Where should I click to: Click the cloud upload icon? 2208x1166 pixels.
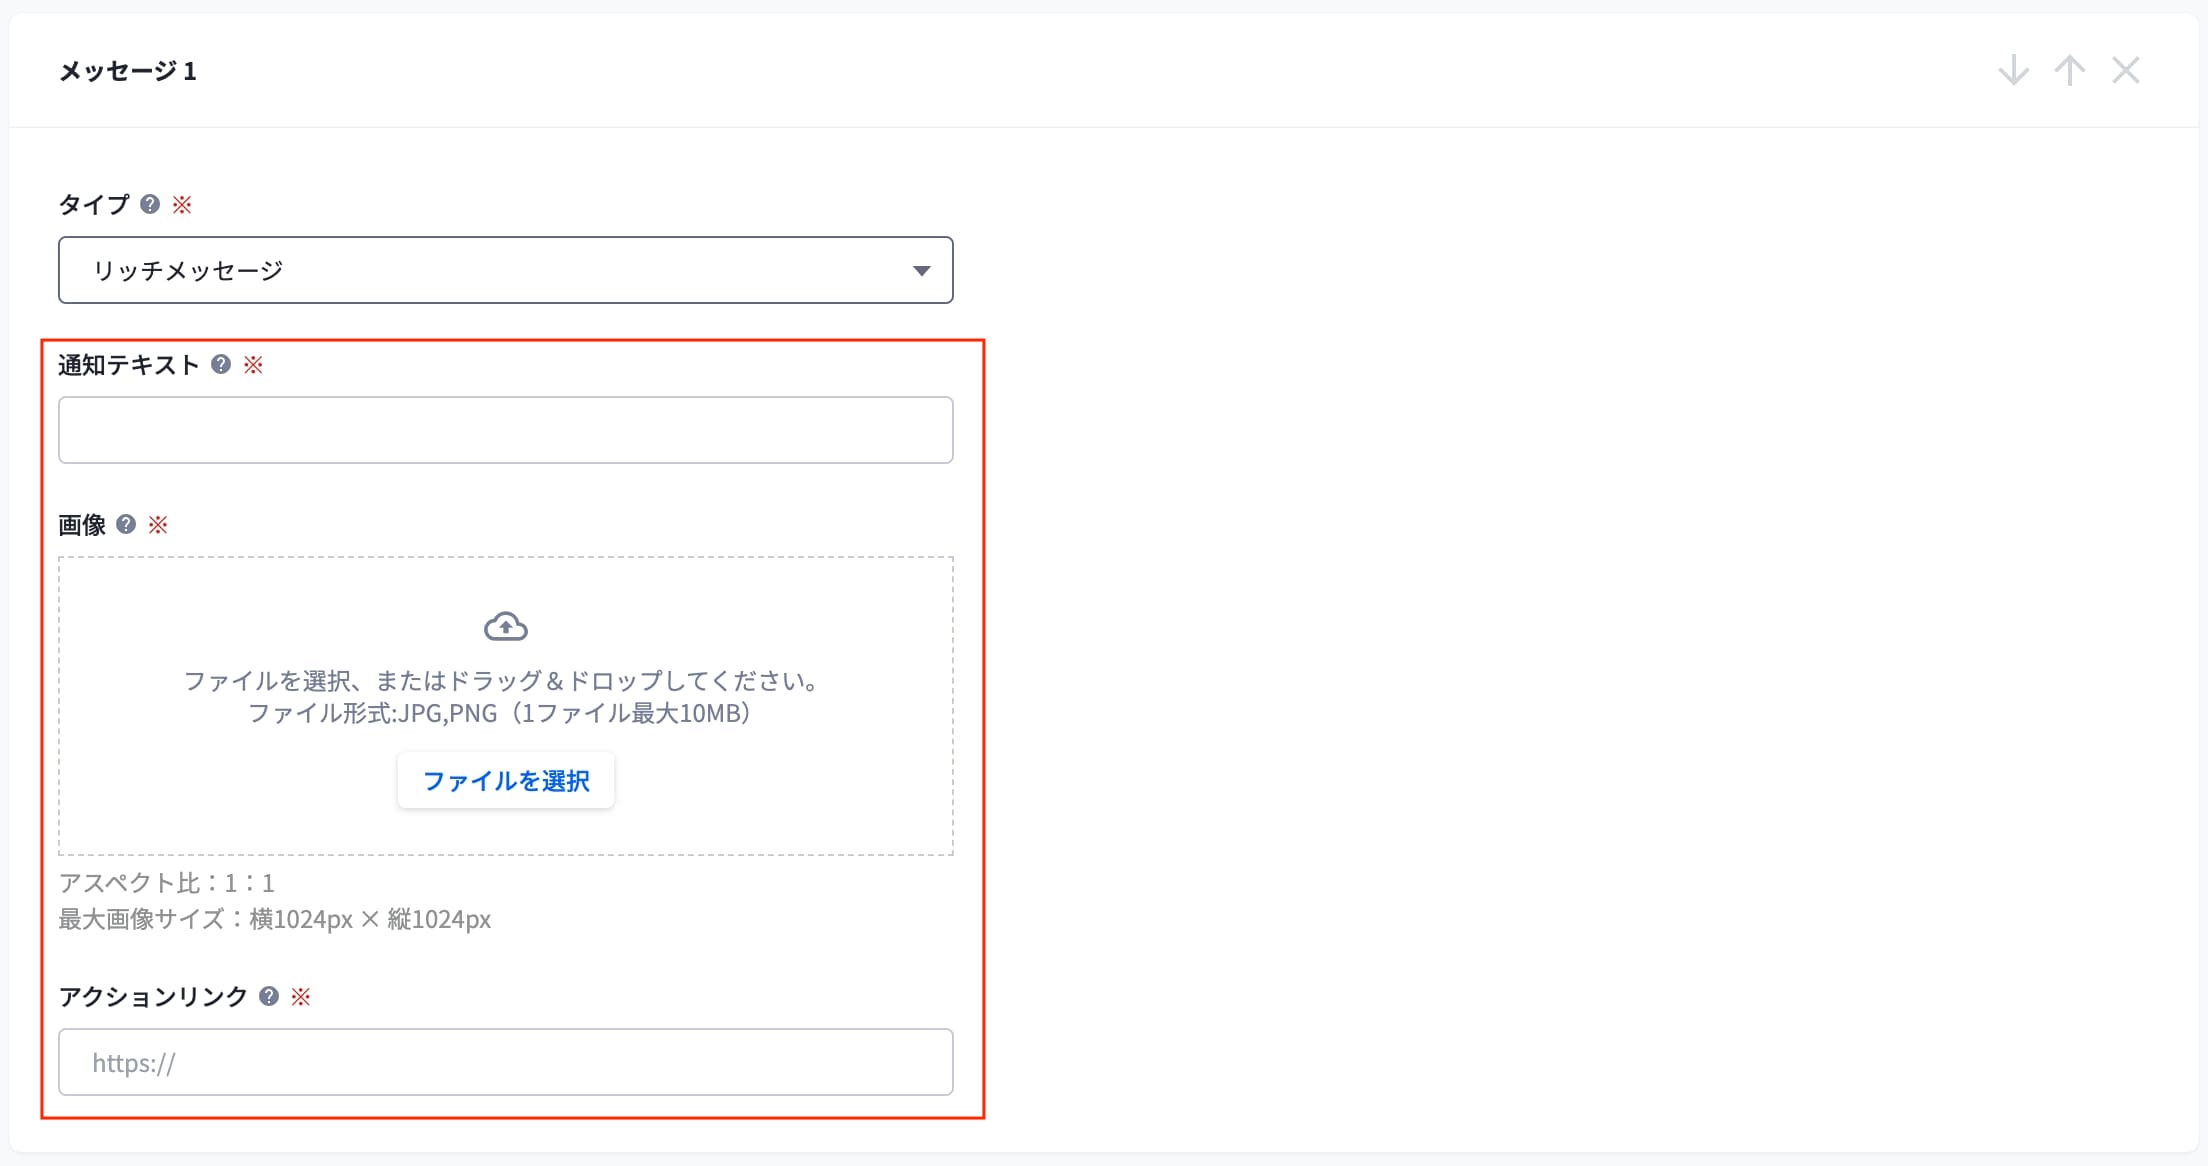point(506,627)
